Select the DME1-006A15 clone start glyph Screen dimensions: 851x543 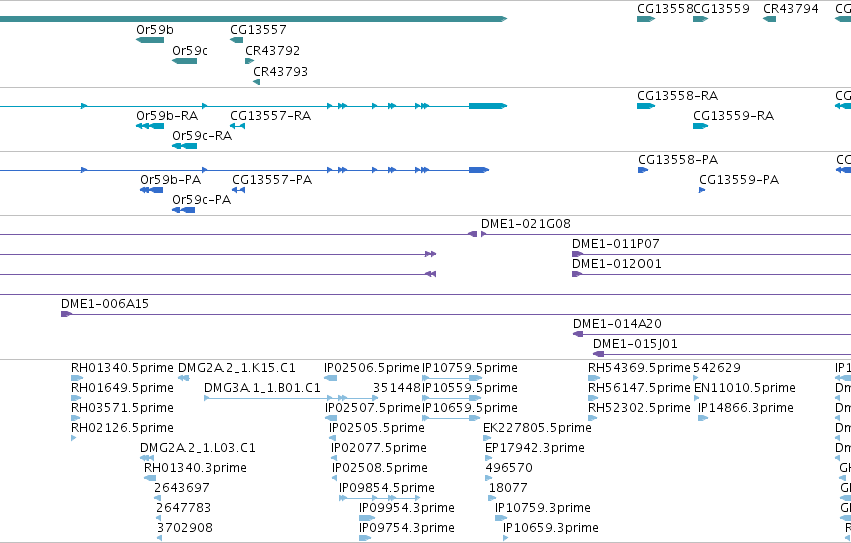[x=66, y=314]
